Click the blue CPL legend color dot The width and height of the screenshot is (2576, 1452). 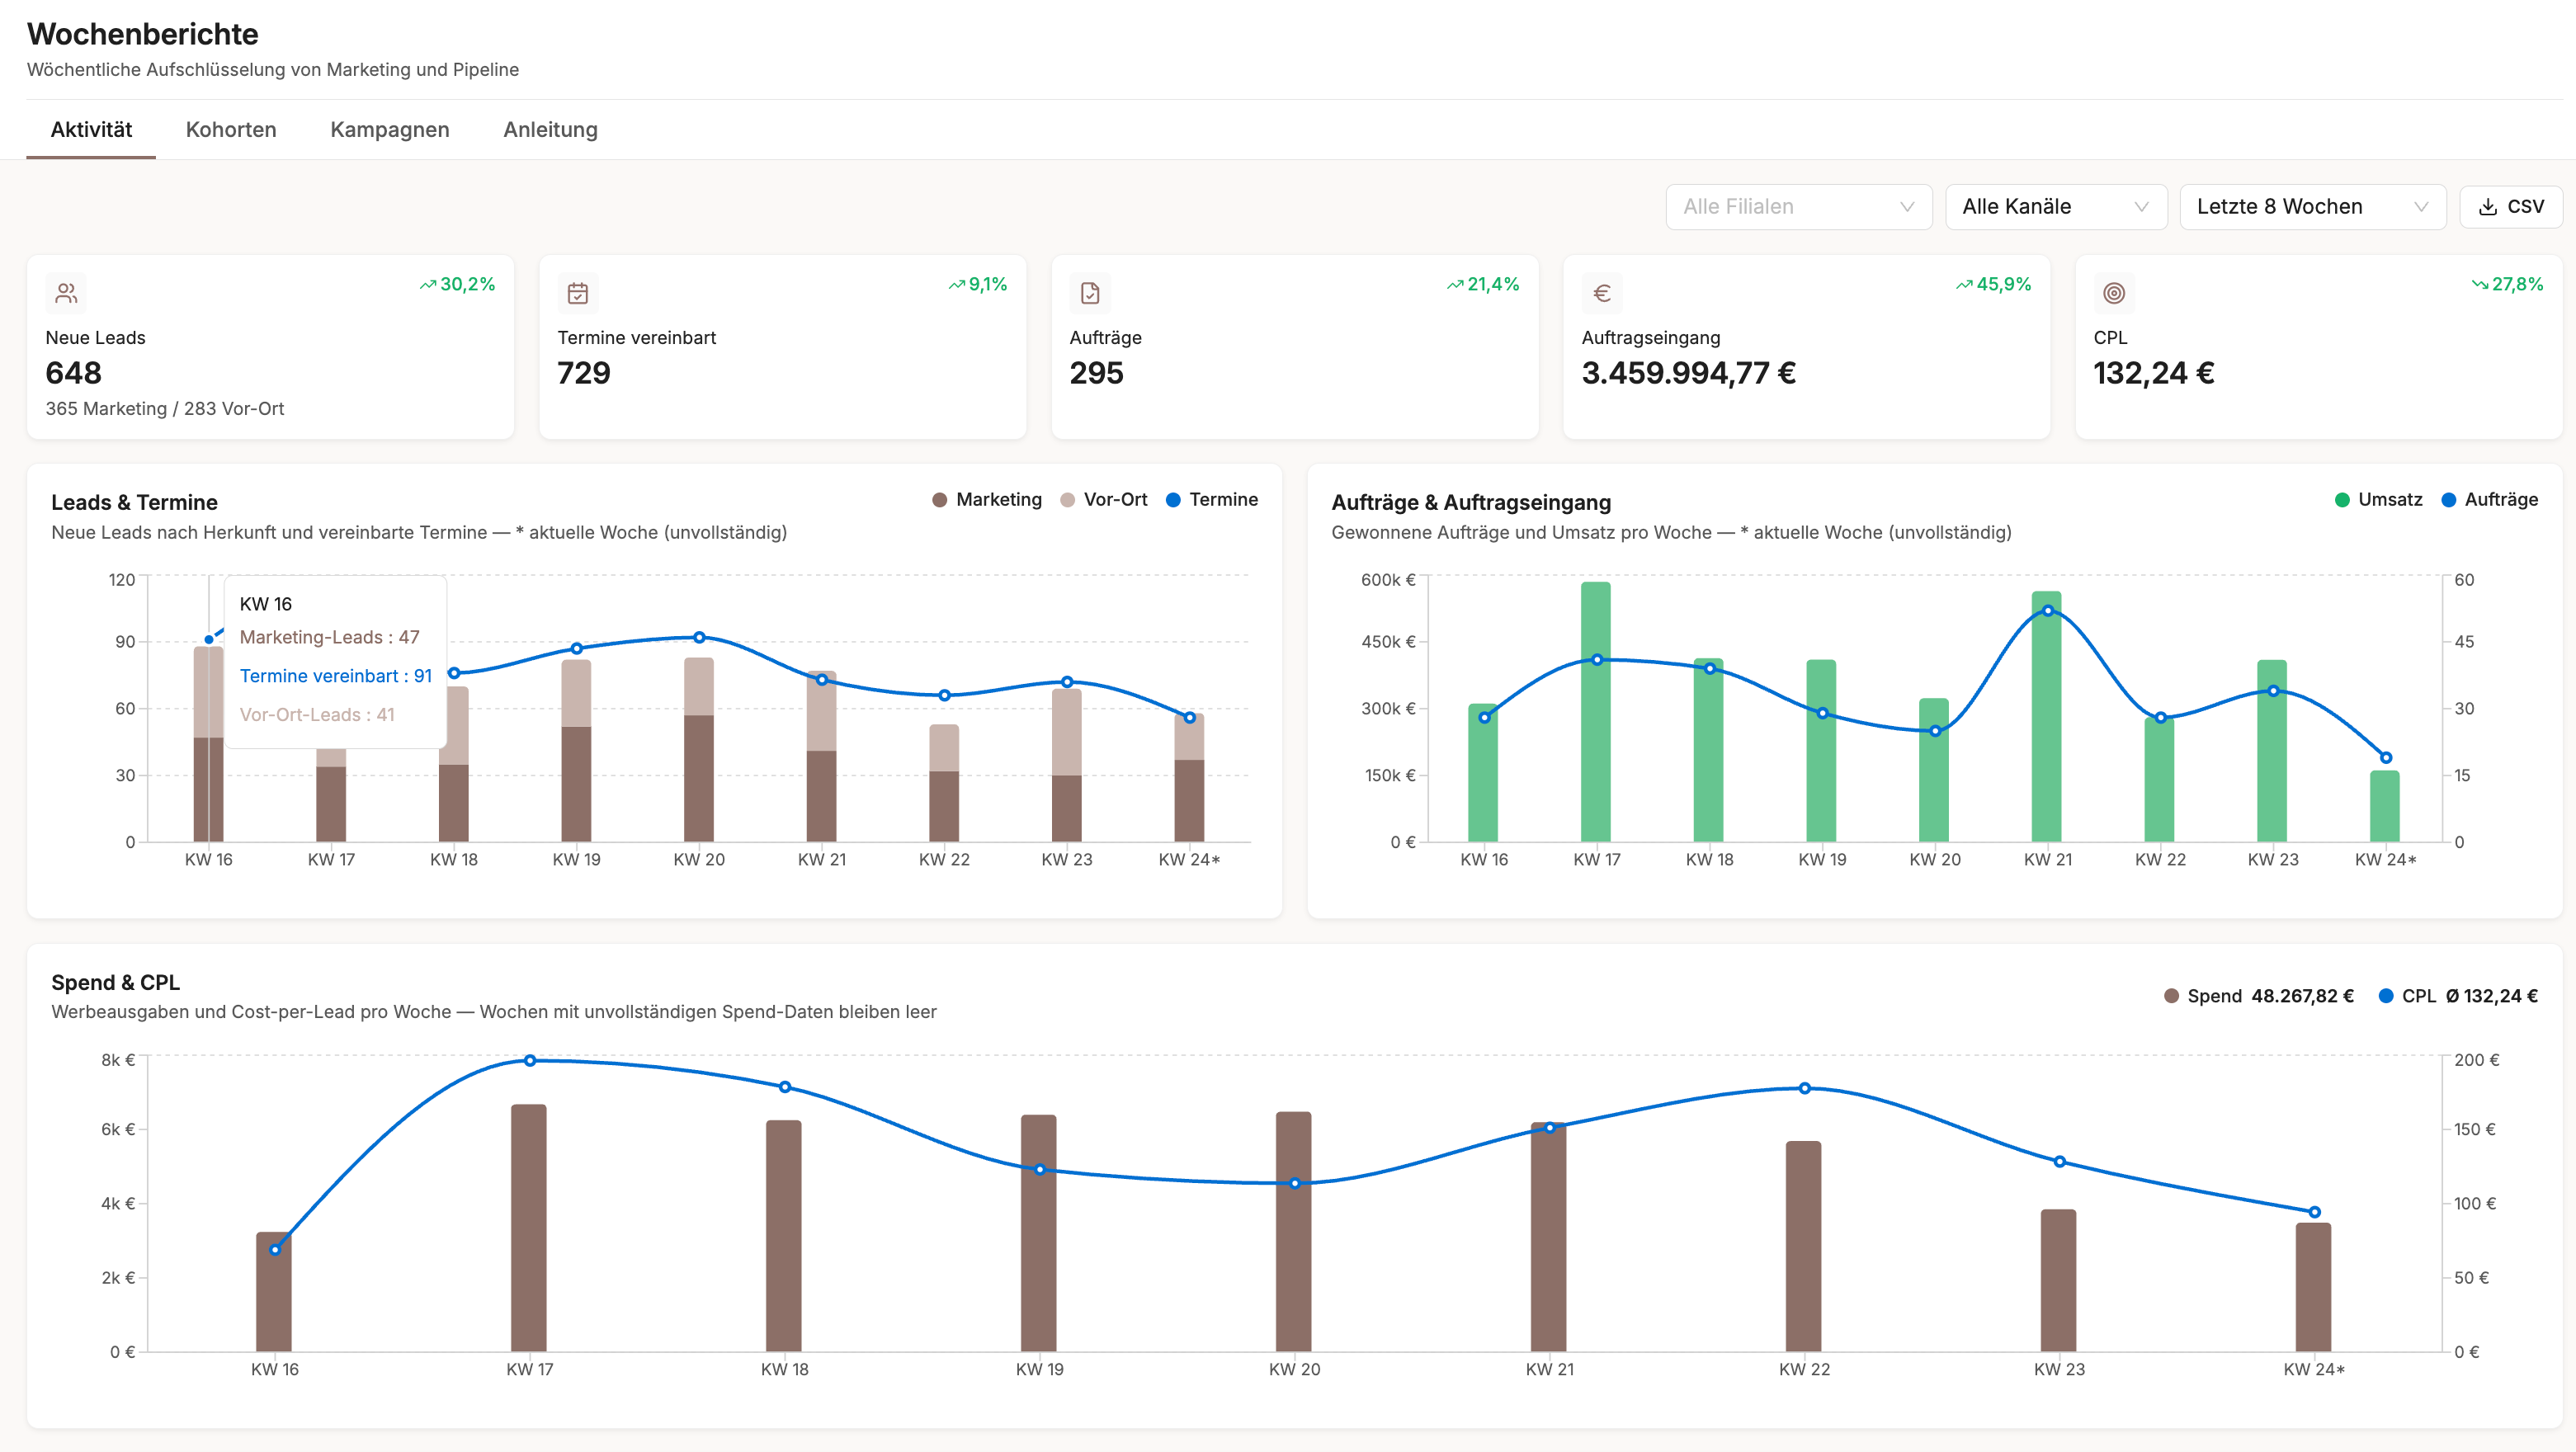tap(2386, 996)
